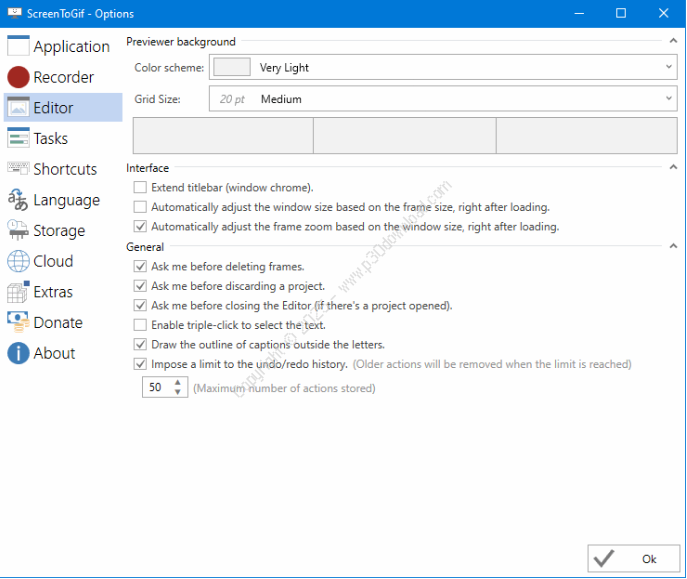Enable Extend titlebar (window chrome) checkbox
Viewport: 687px width, 579px height.
[140, 188]
